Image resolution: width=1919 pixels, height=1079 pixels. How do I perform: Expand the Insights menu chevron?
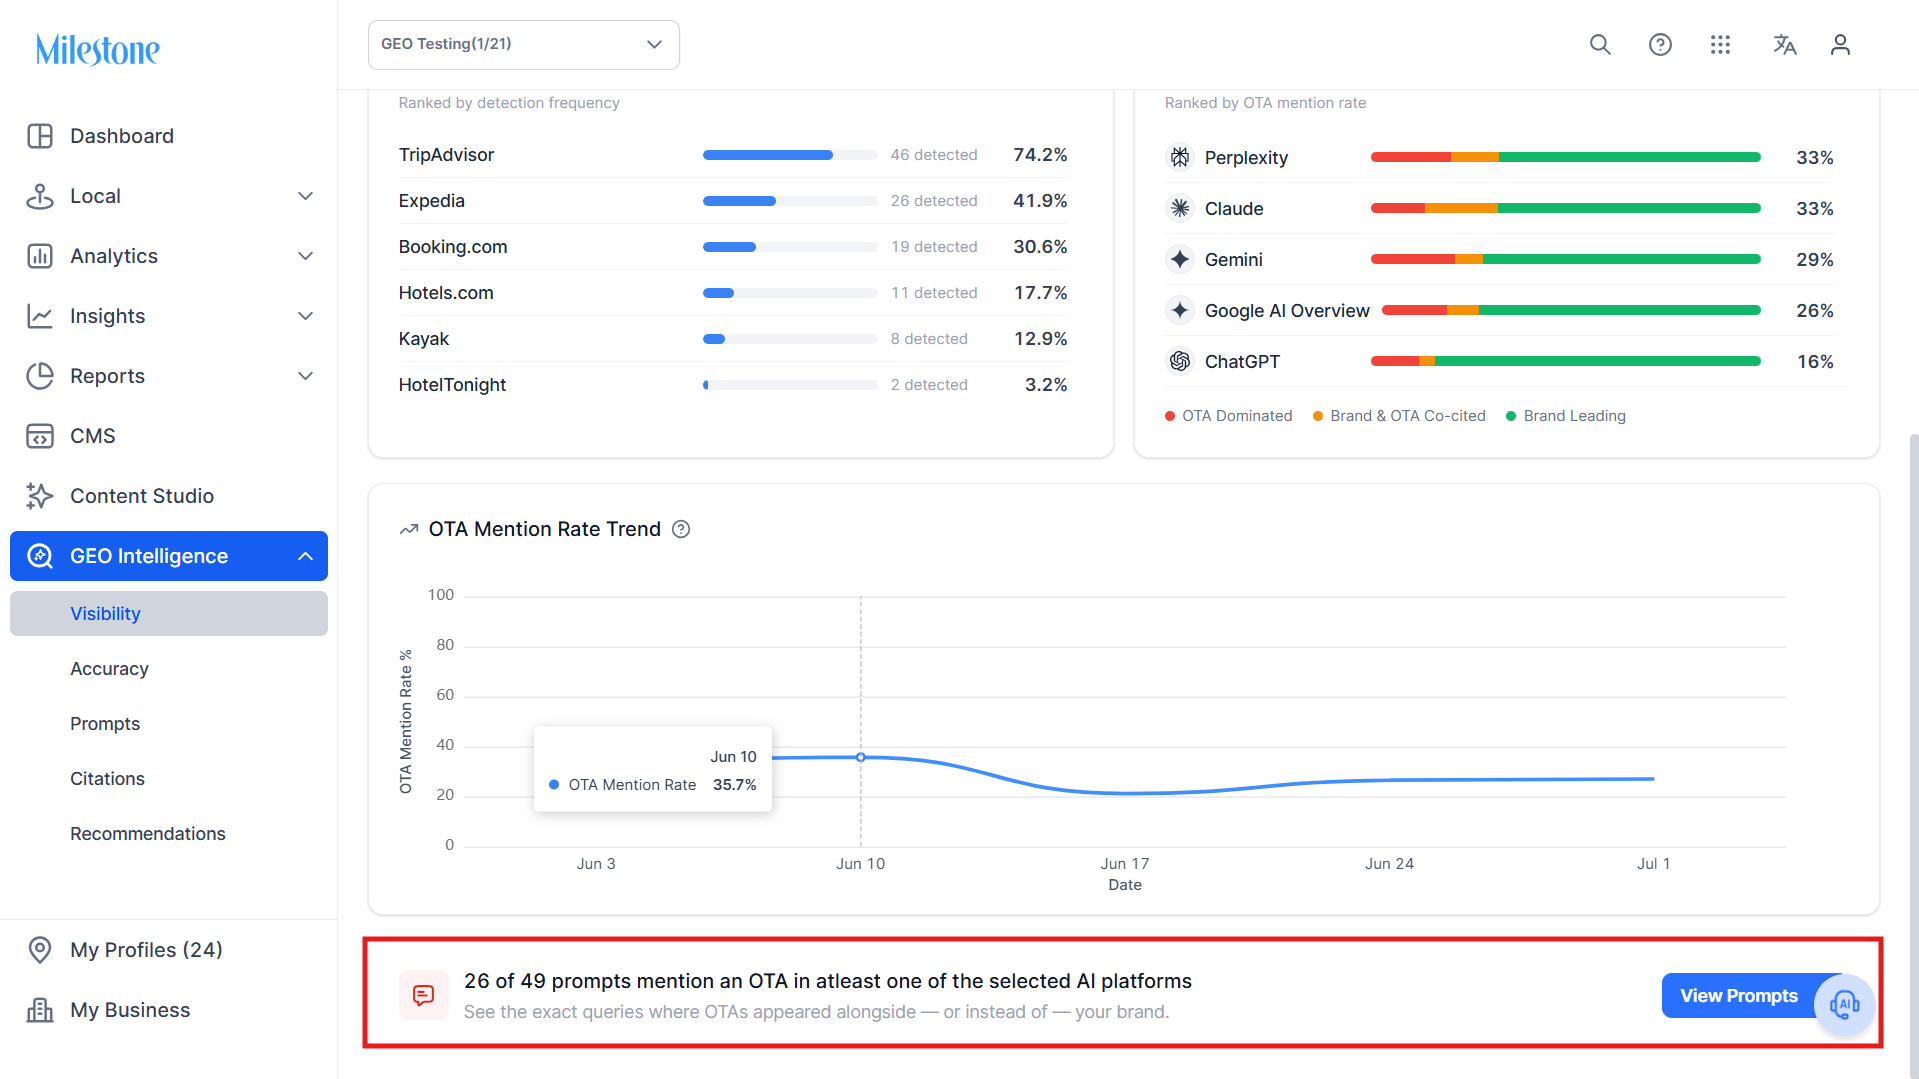306,316
